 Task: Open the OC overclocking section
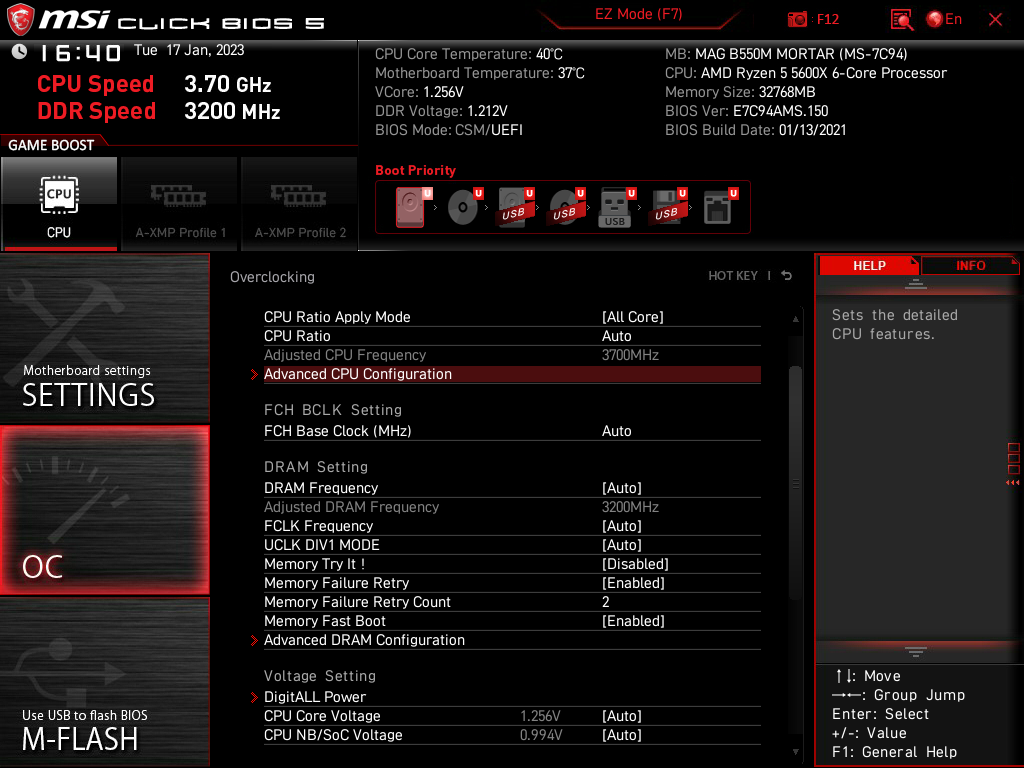tap(104, 511)
